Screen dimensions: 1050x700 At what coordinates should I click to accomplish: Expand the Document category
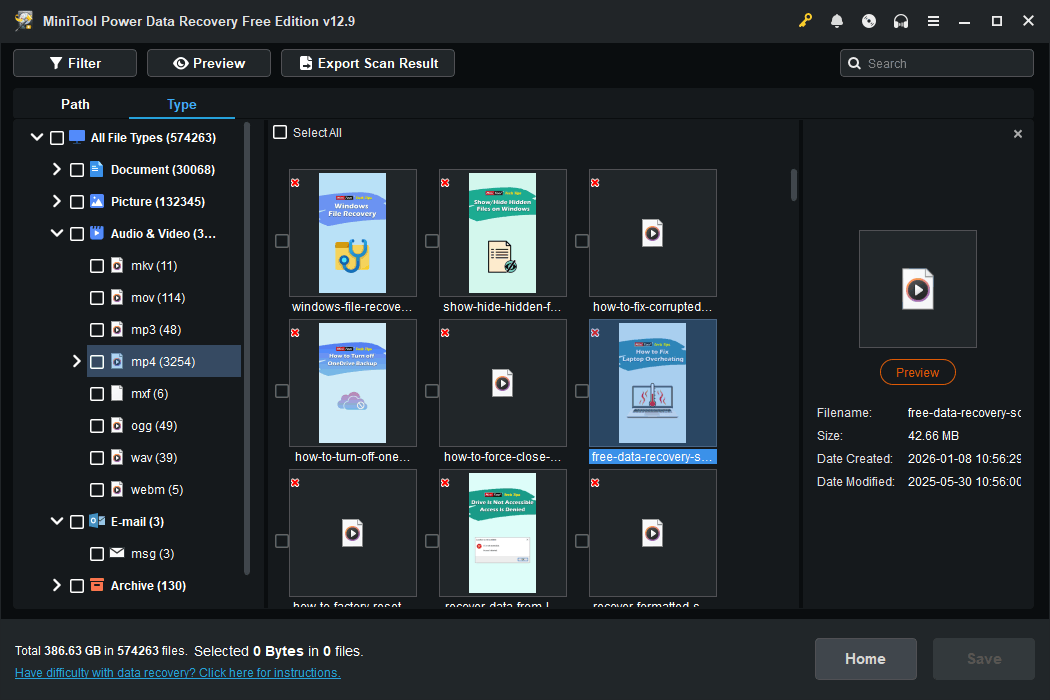57,169
